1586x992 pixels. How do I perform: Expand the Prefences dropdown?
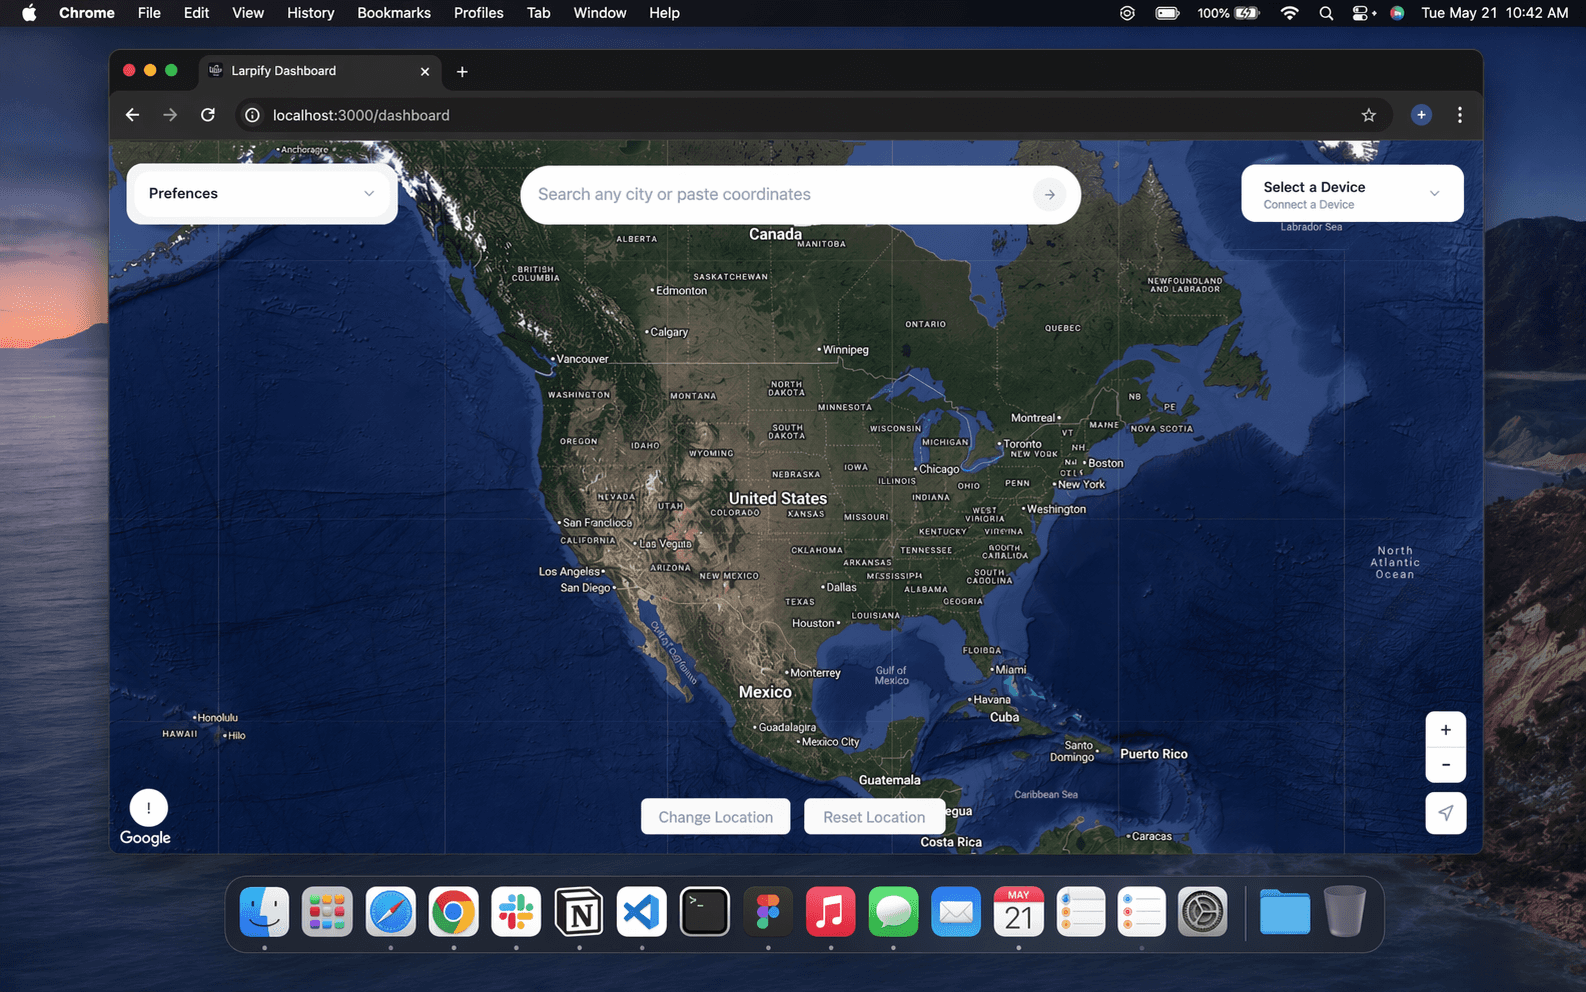tap(262, 194)
